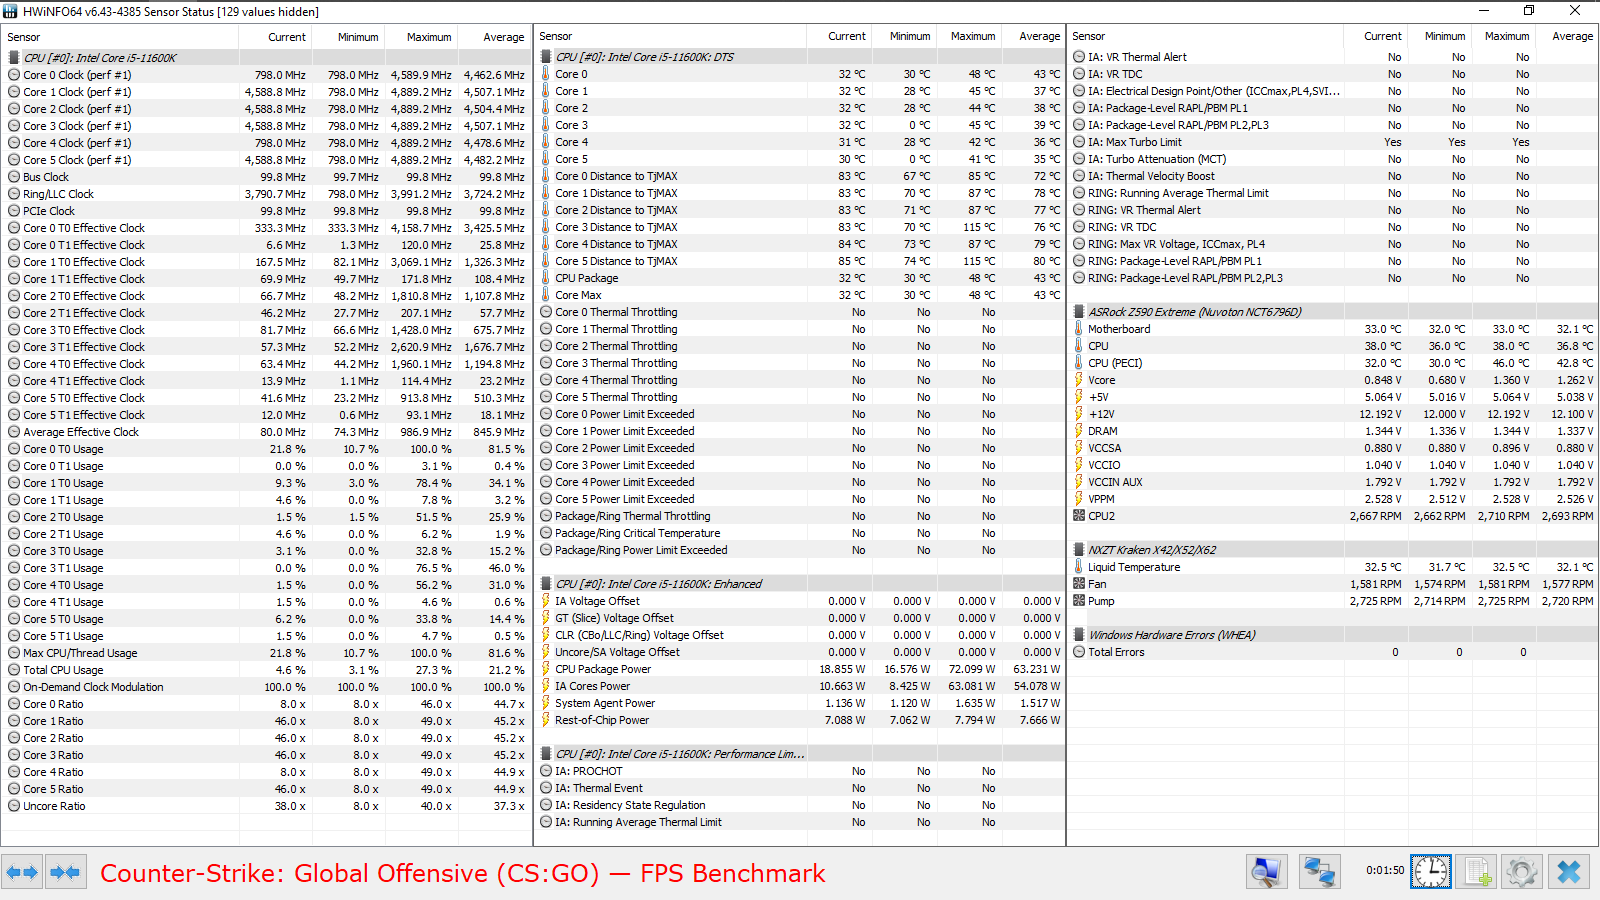Screen dimensions: 1600x900
Task: Reset the min/max values with the clock button
Action: [x=1431, y=872]
